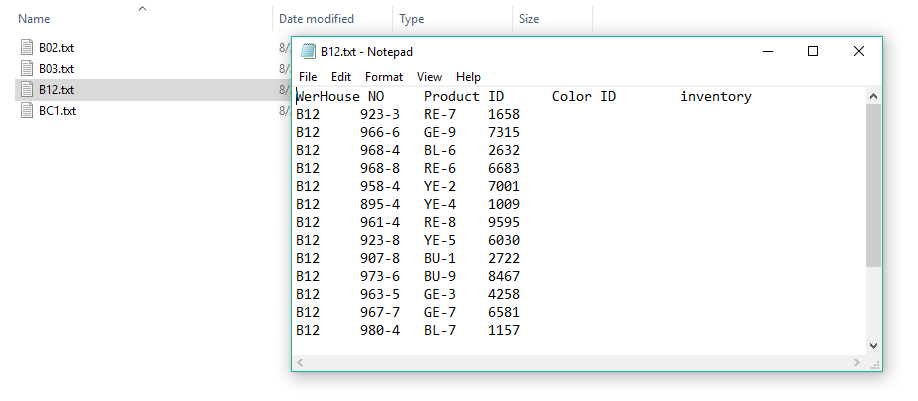Click the color ID BL-7

pos(440,331)
